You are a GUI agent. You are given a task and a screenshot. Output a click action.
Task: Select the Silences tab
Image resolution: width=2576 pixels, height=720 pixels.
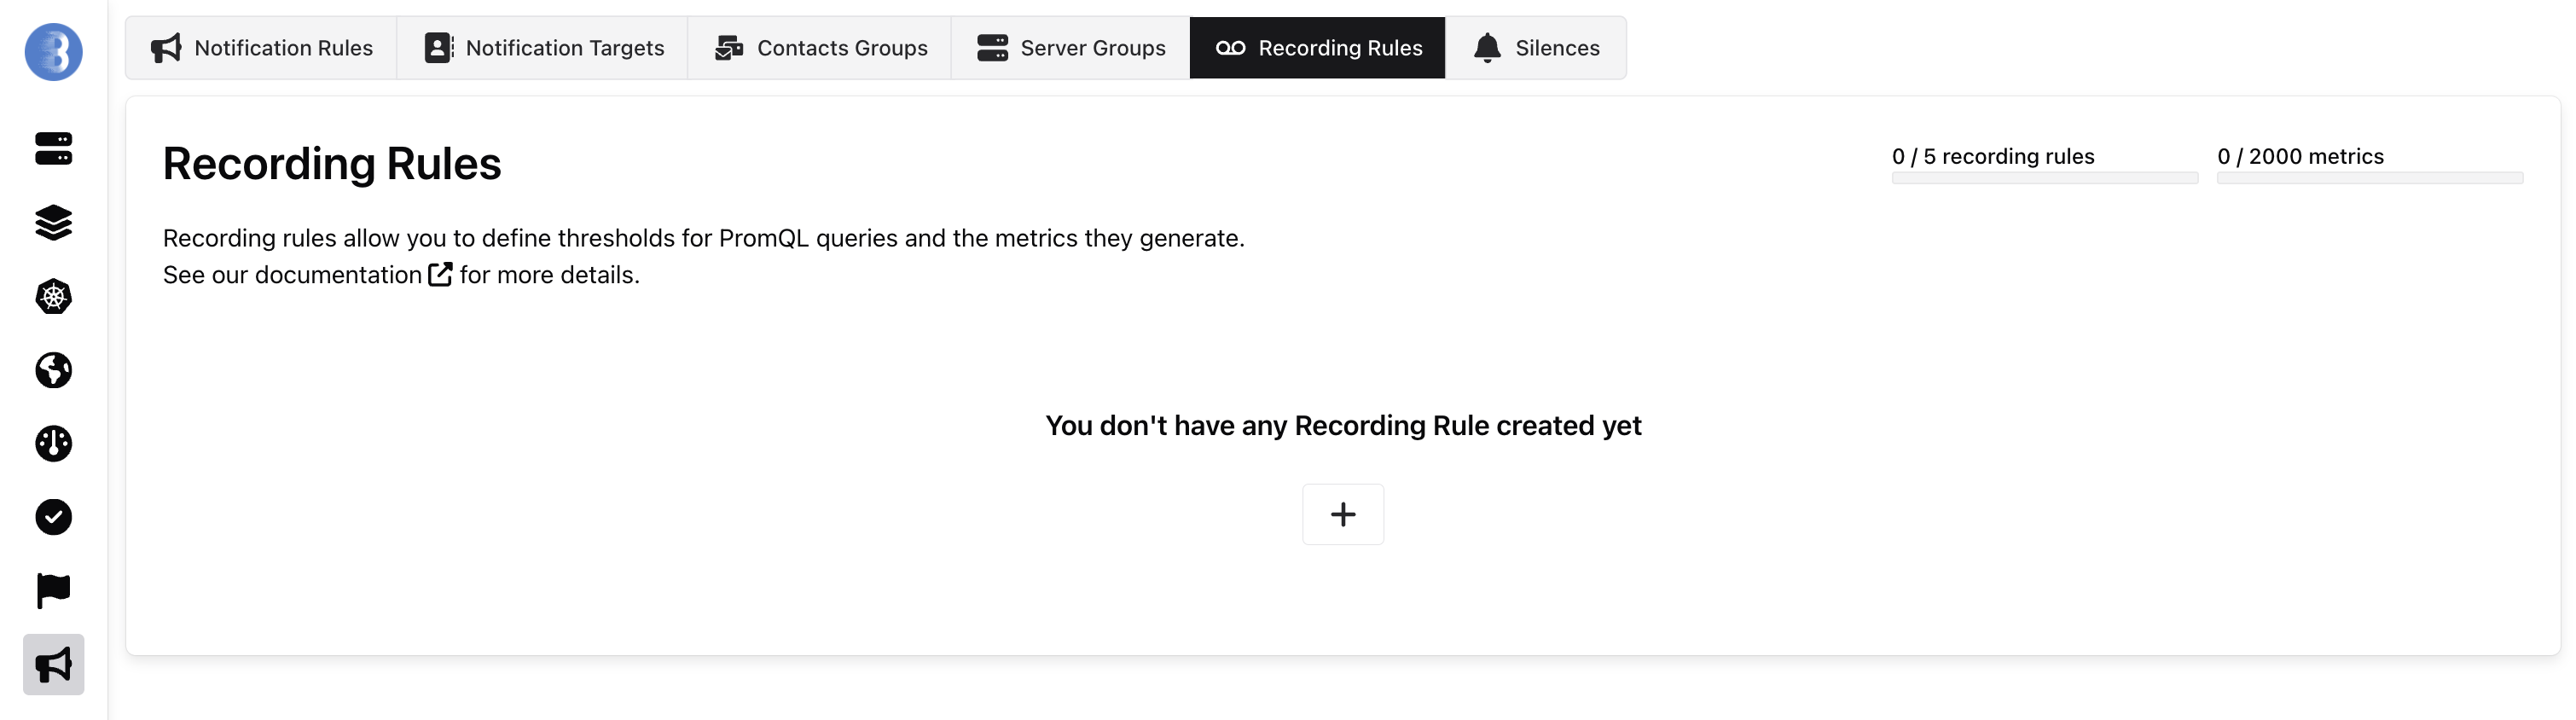pyautogui.click(x=1537, y=47)
